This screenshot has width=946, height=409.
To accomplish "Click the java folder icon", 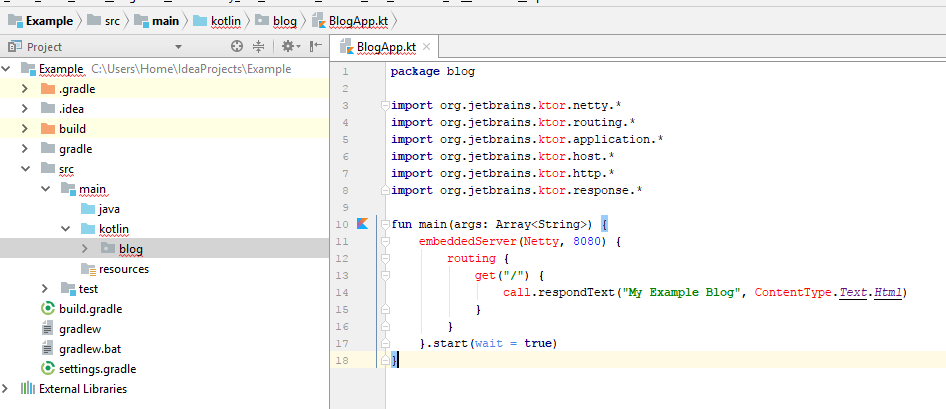I will pyautogui.click(x=88, y=209).
